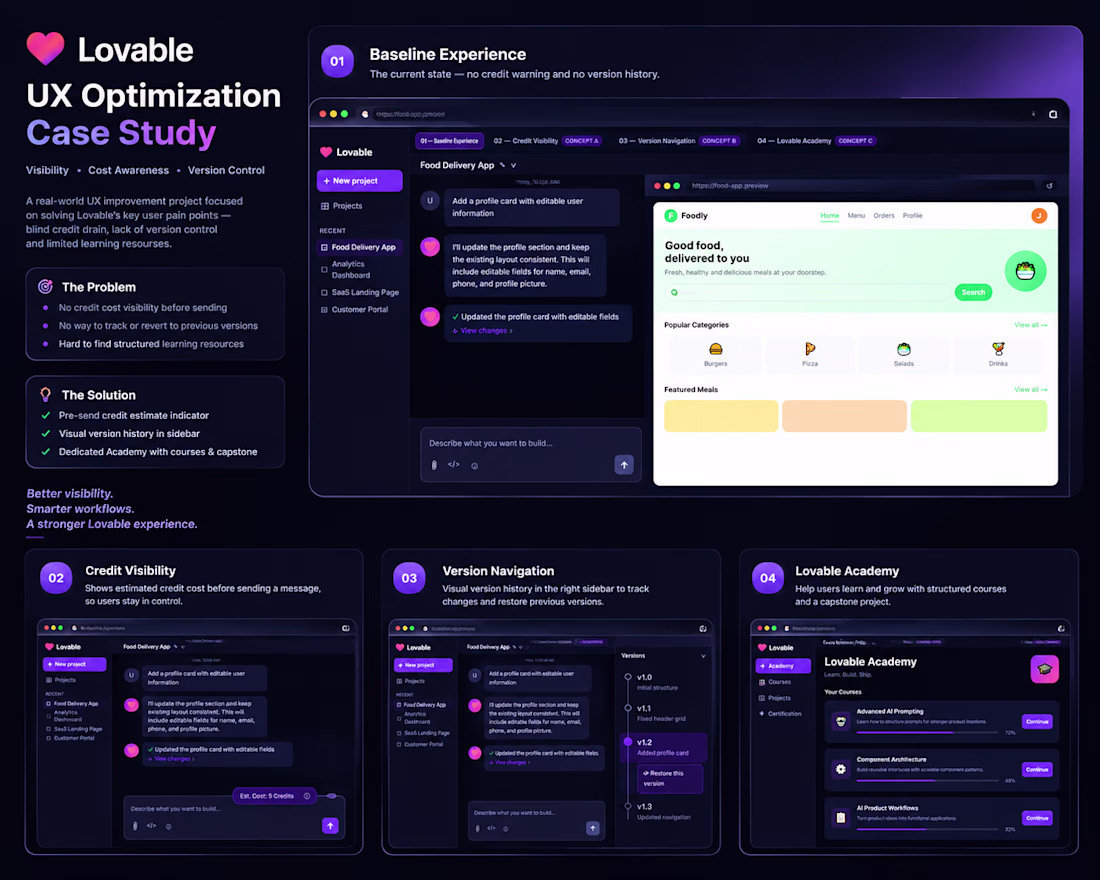Click the orange J avatar in Foodly preview
The image size is (1100, 880).
(x=1039, y=215)
